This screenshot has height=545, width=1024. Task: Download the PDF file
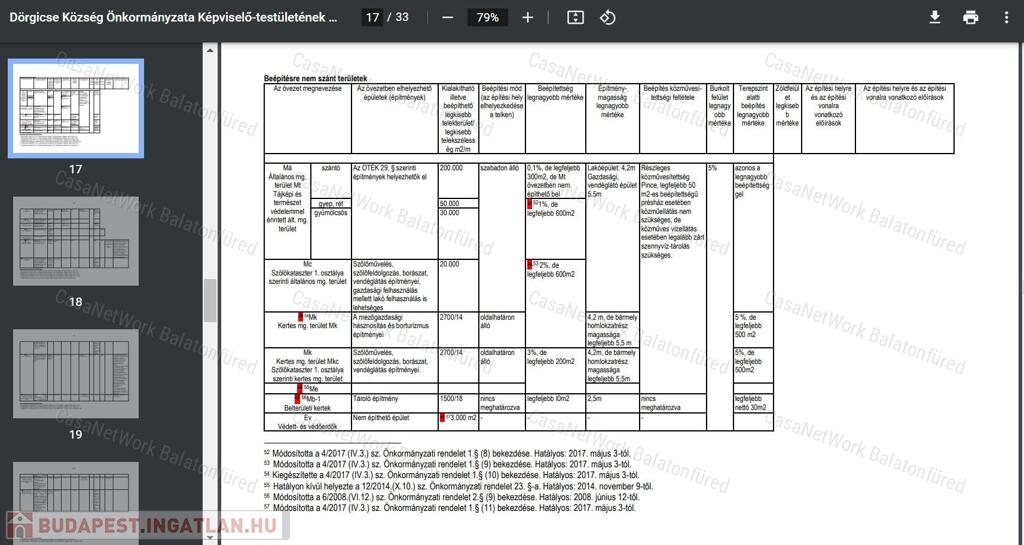(x=934, y=18)
